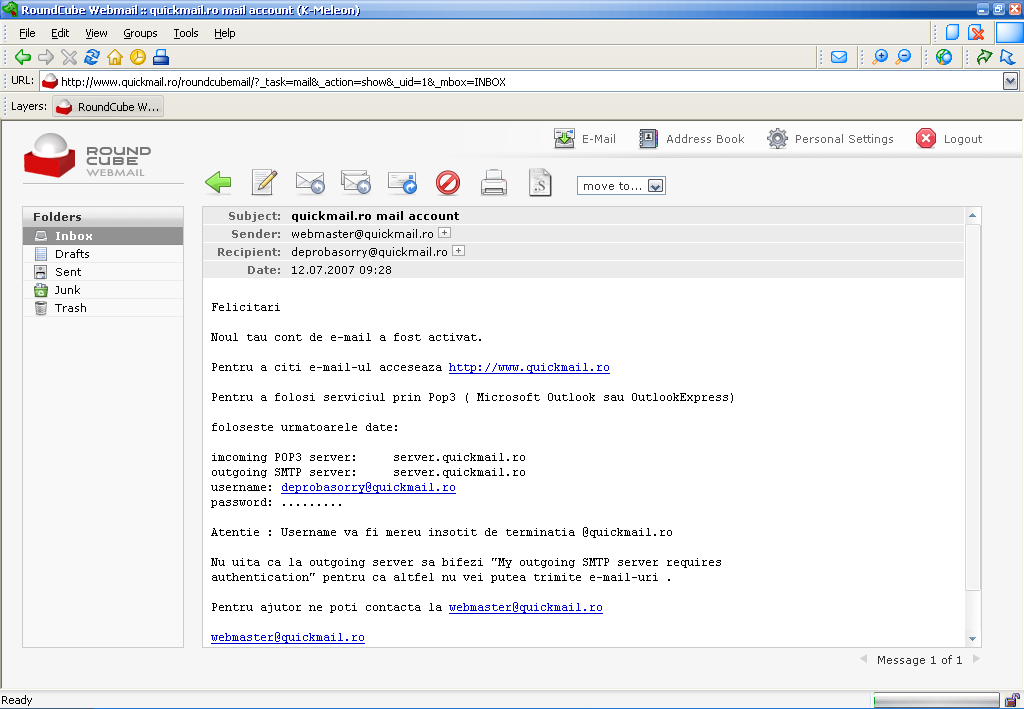Click the browser Forward arrow icon
This screenshot has height=709, width=1024.
click(x=46, y=57)
